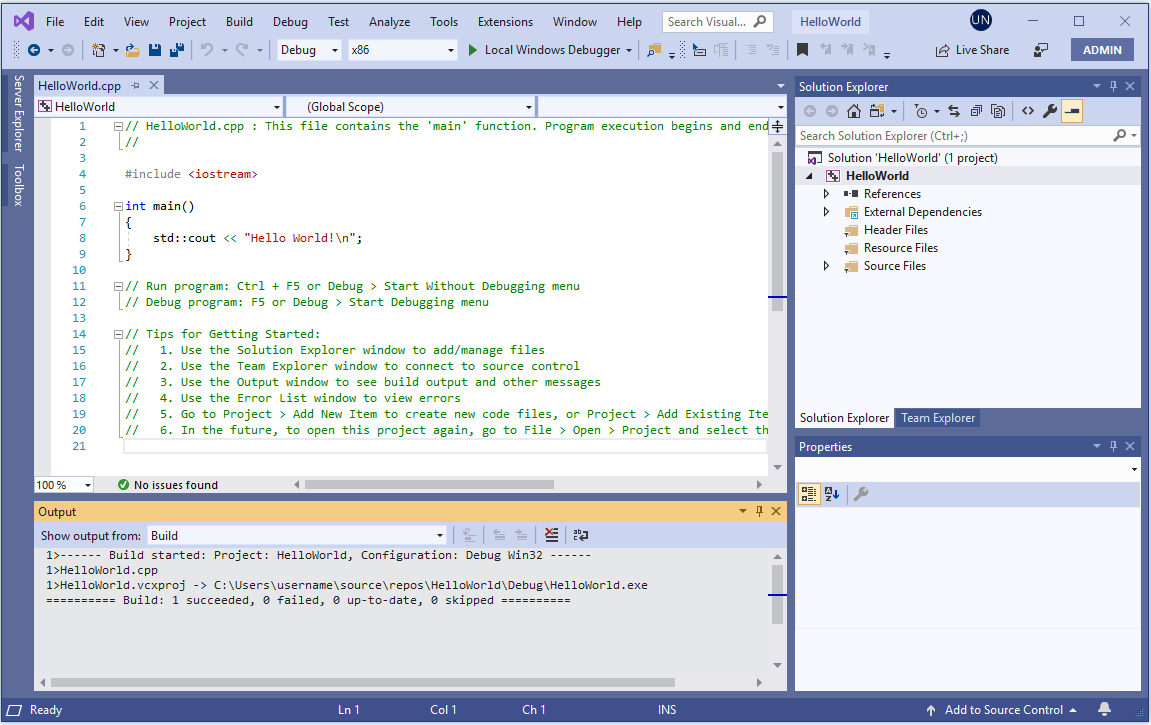Toggle word wrap in the Output window
The height and width of the screenshot is (725, 1151).
tap(583, 535)
